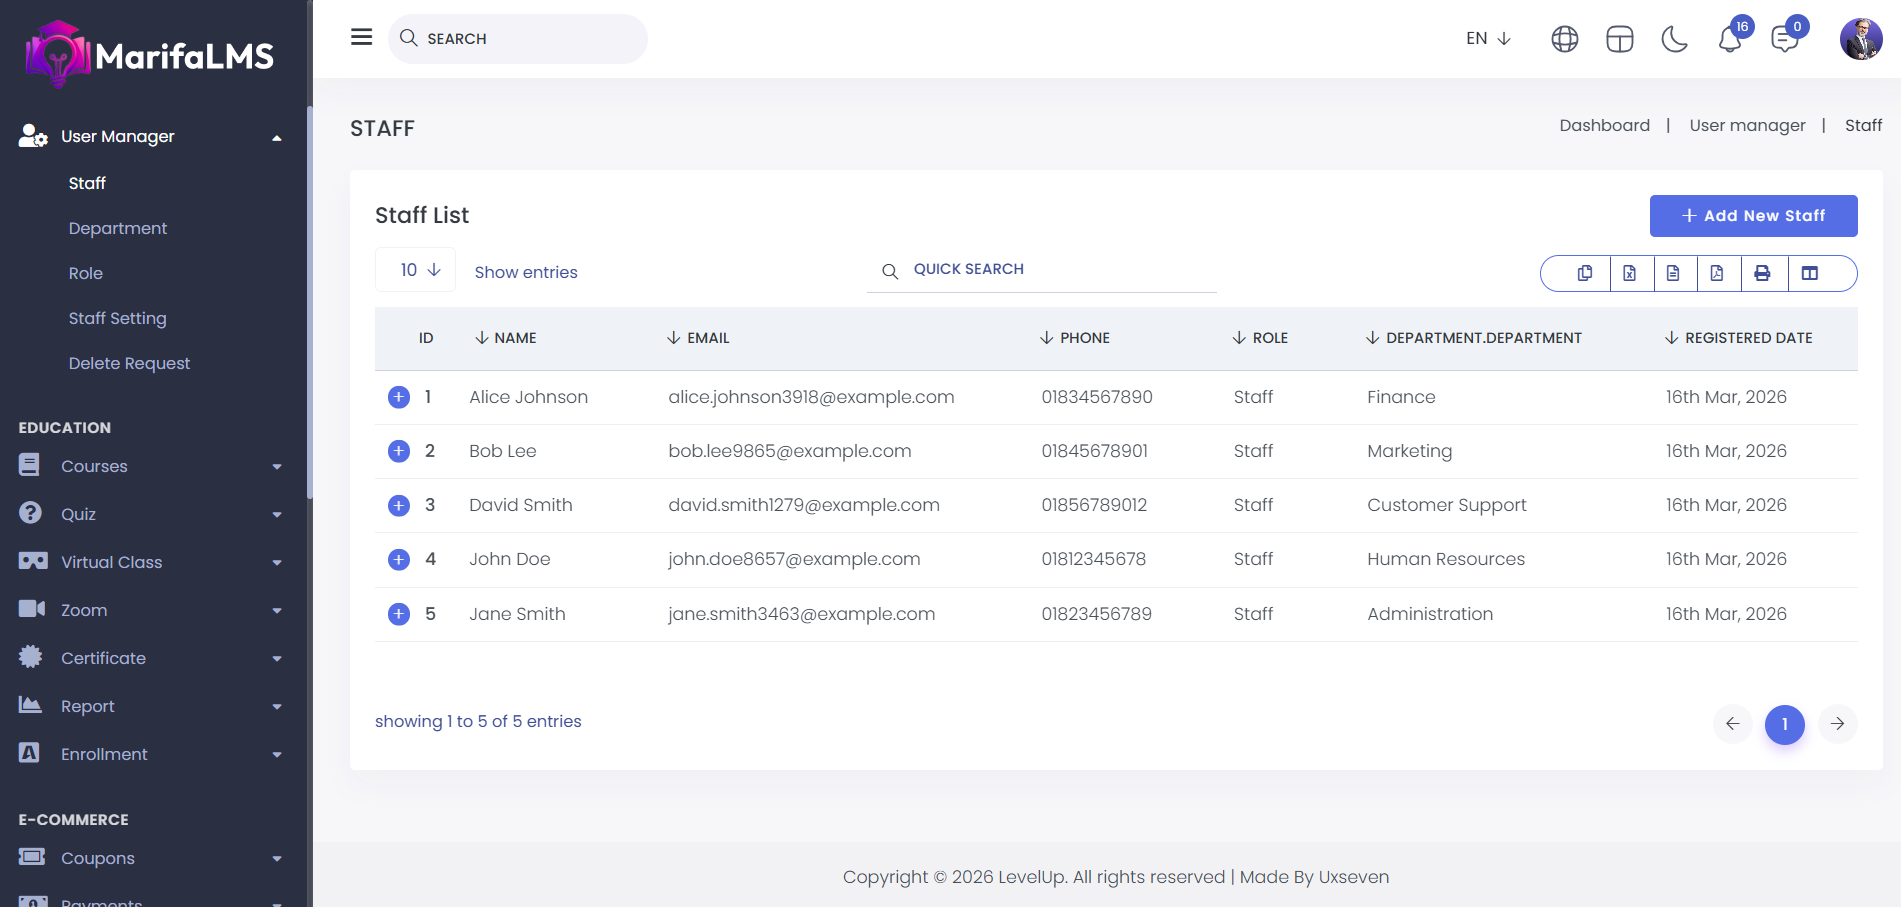Open Department in the sidebar

point(118,228)
